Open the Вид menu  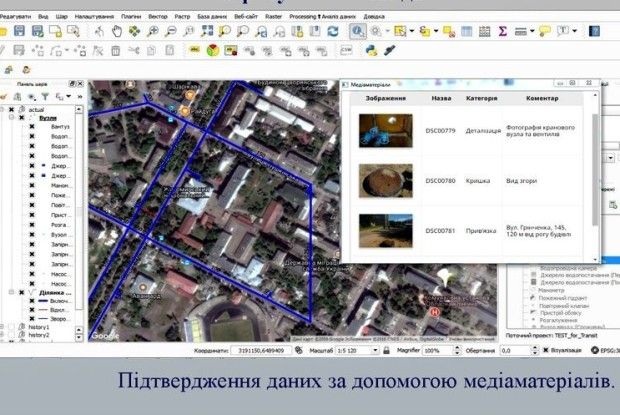coord(43,17)
